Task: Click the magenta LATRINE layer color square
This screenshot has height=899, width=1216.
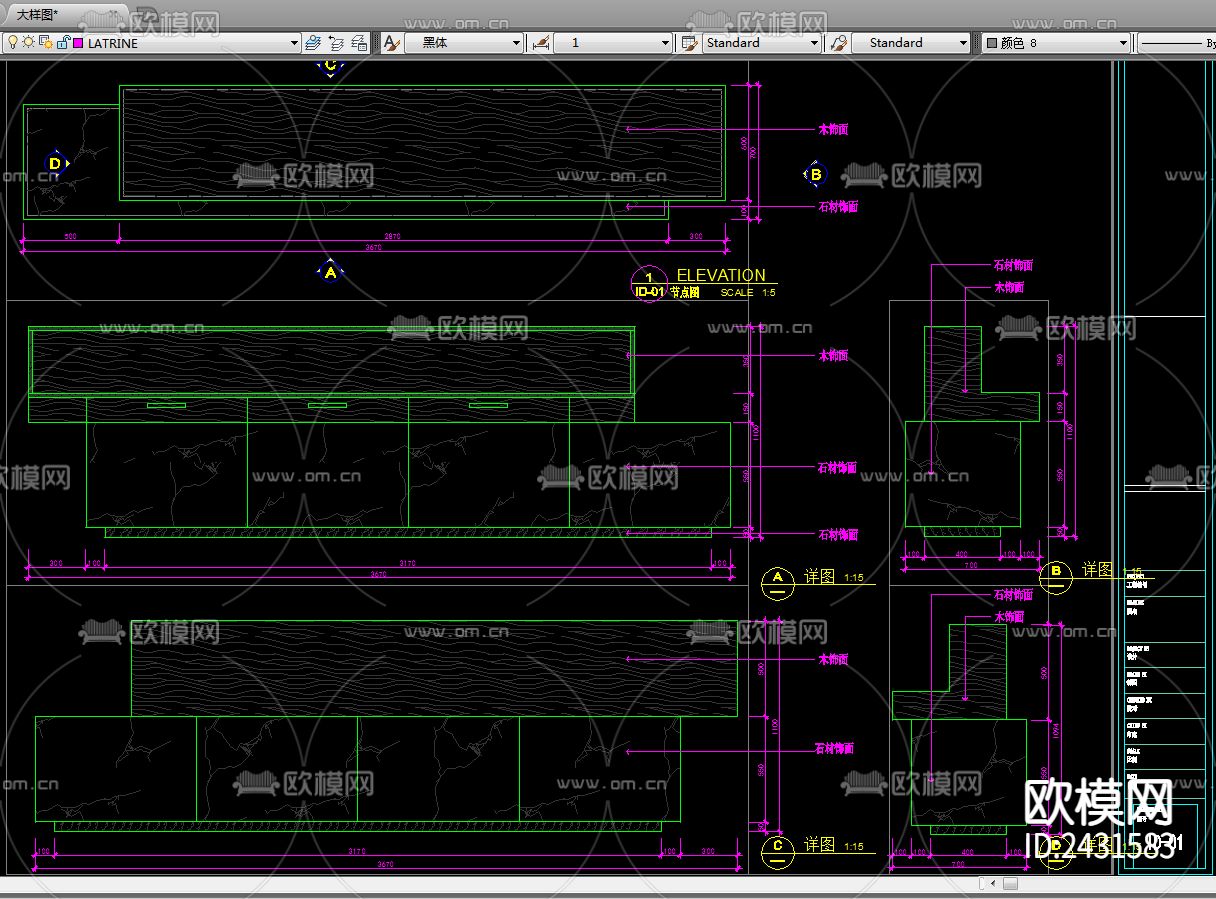Action: 78,43
